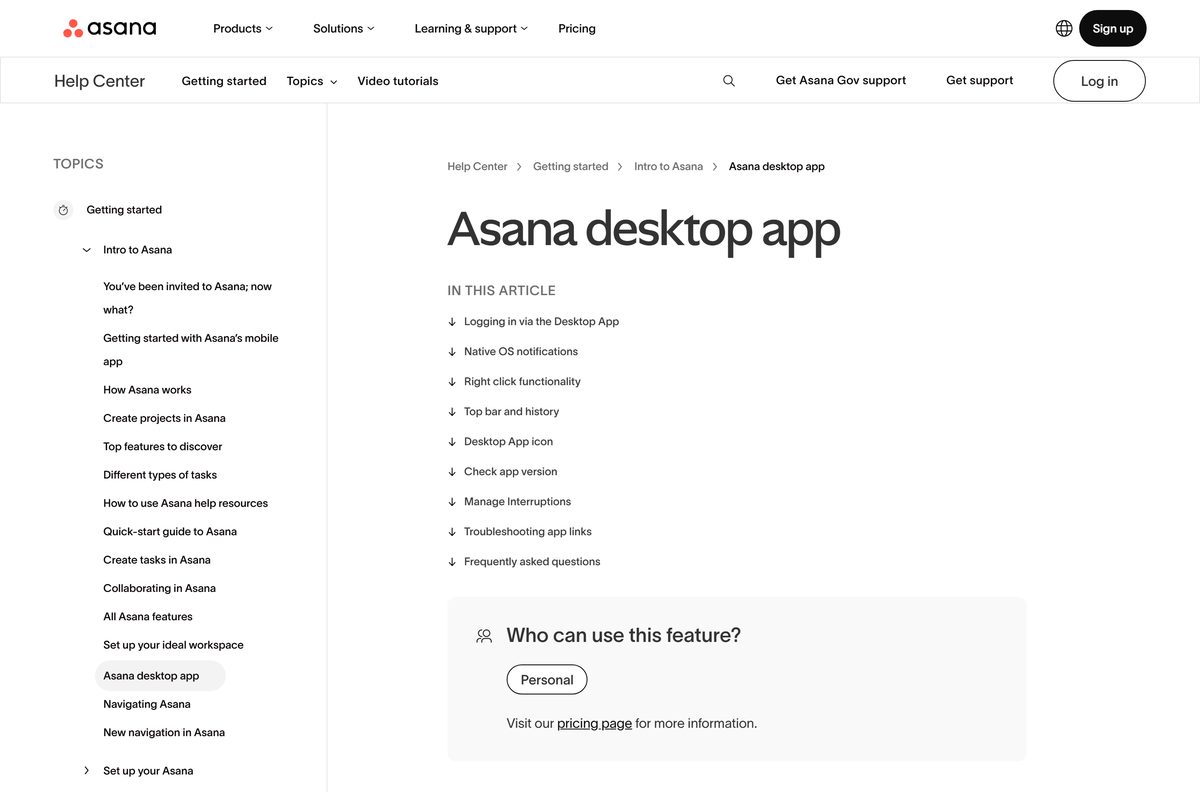The width and height of the screenshot is (1200, 792).
Task: Select Asana desktop app in sidebar
Action: coord(160,676)
